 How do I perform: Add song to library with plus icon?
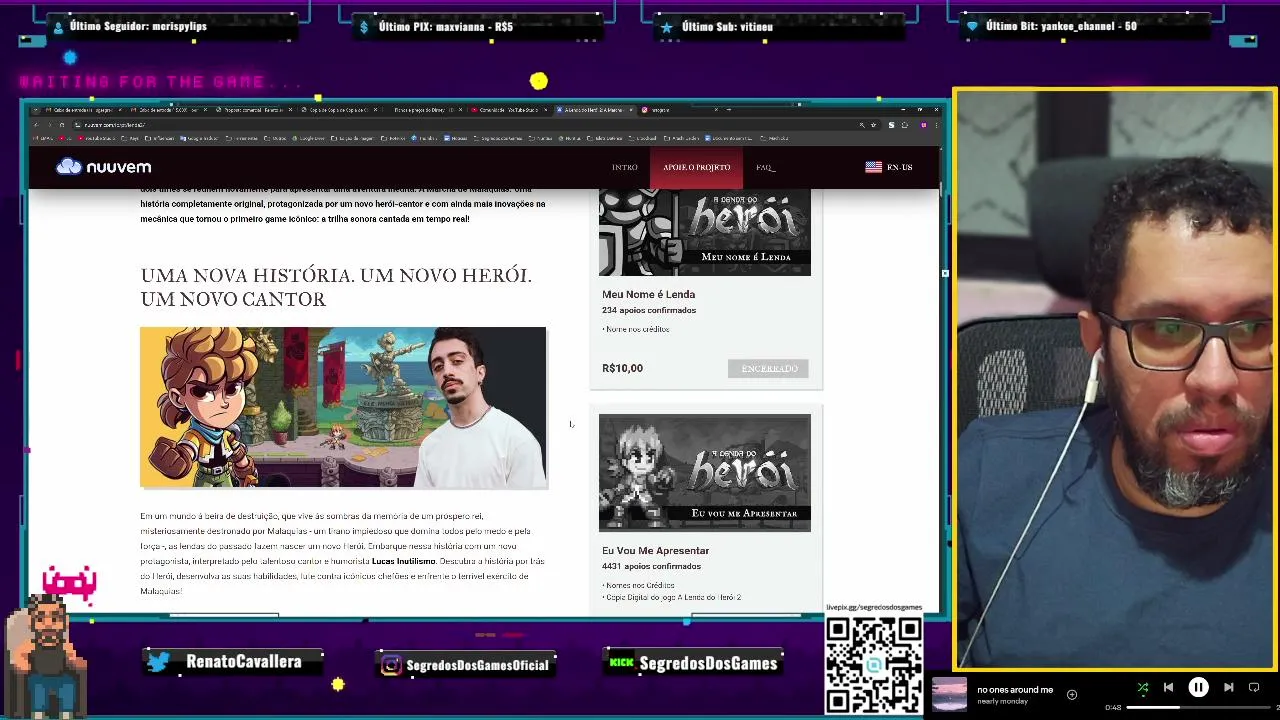tap(1072, 694)
